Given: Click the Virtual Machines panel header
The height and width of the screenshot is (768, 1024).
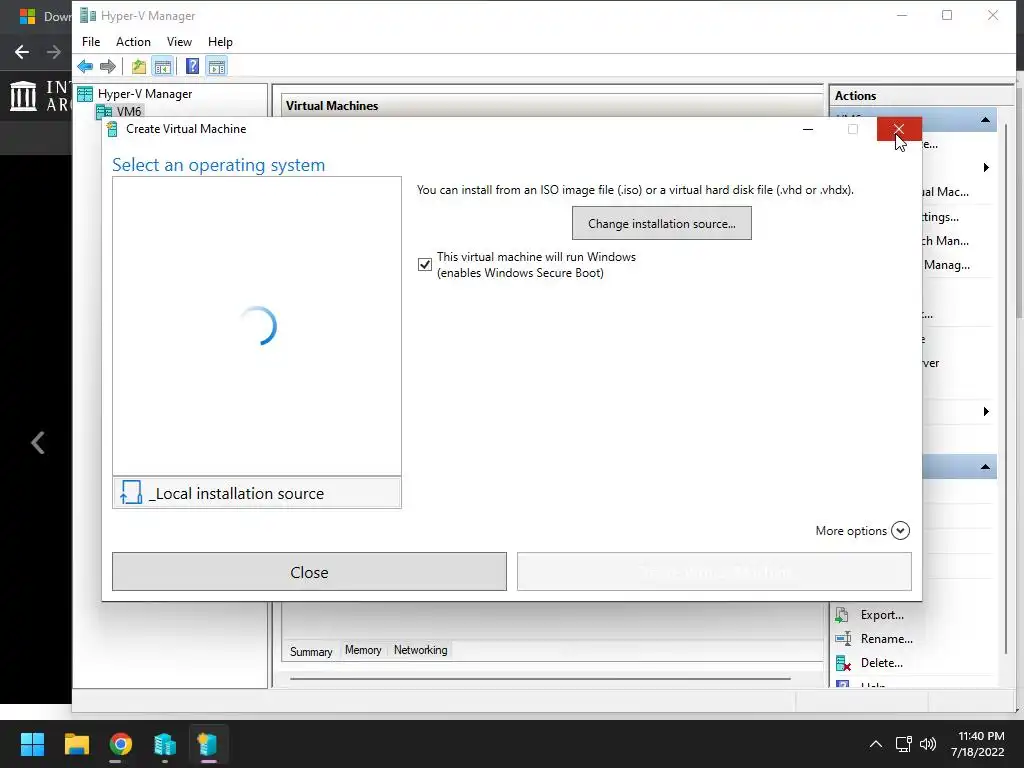Looking at the screenshot, I should [x=552, y=106].
